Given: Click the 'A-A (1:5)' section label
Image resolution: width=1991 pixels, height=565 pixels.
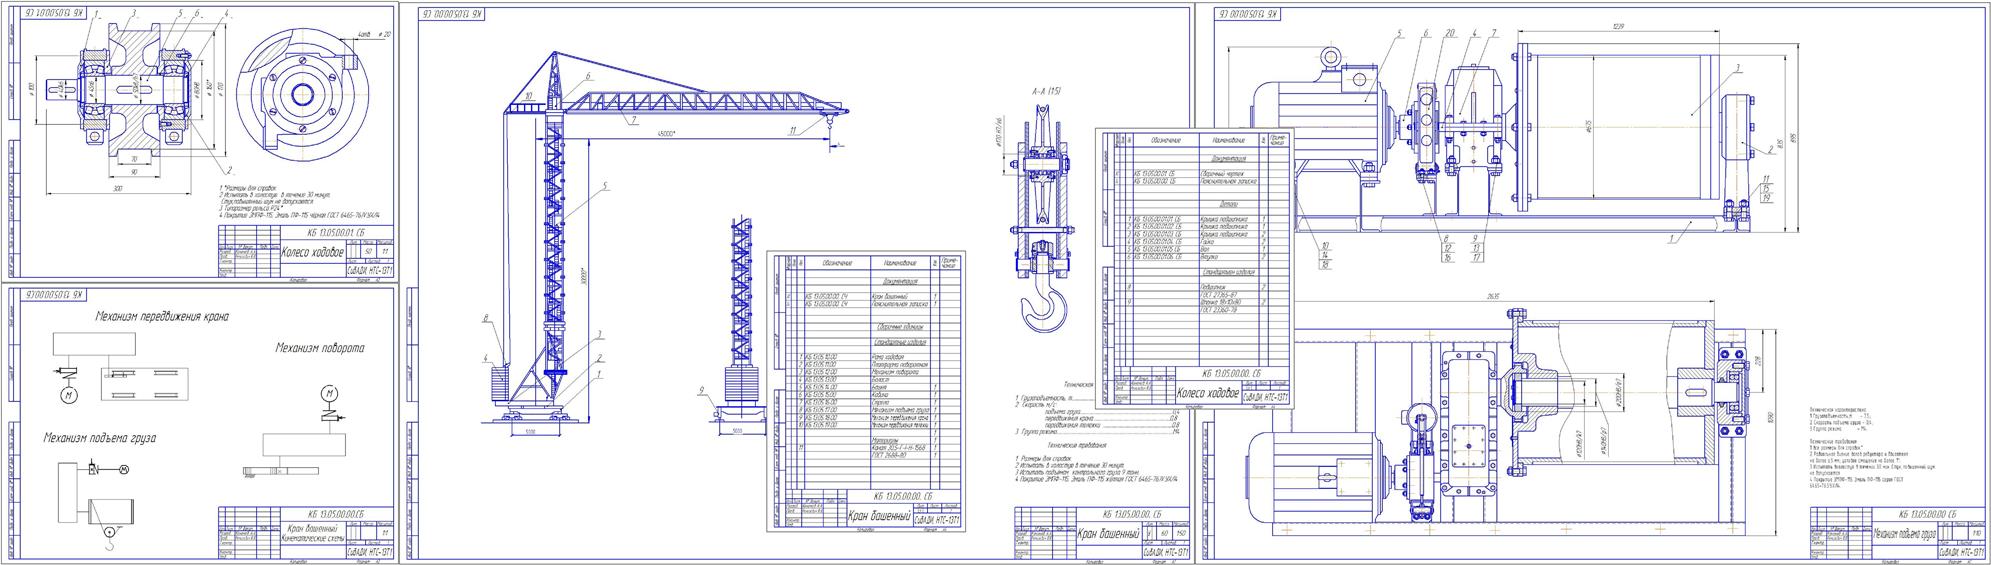Looking at the screenshot, I should 1046,91.
